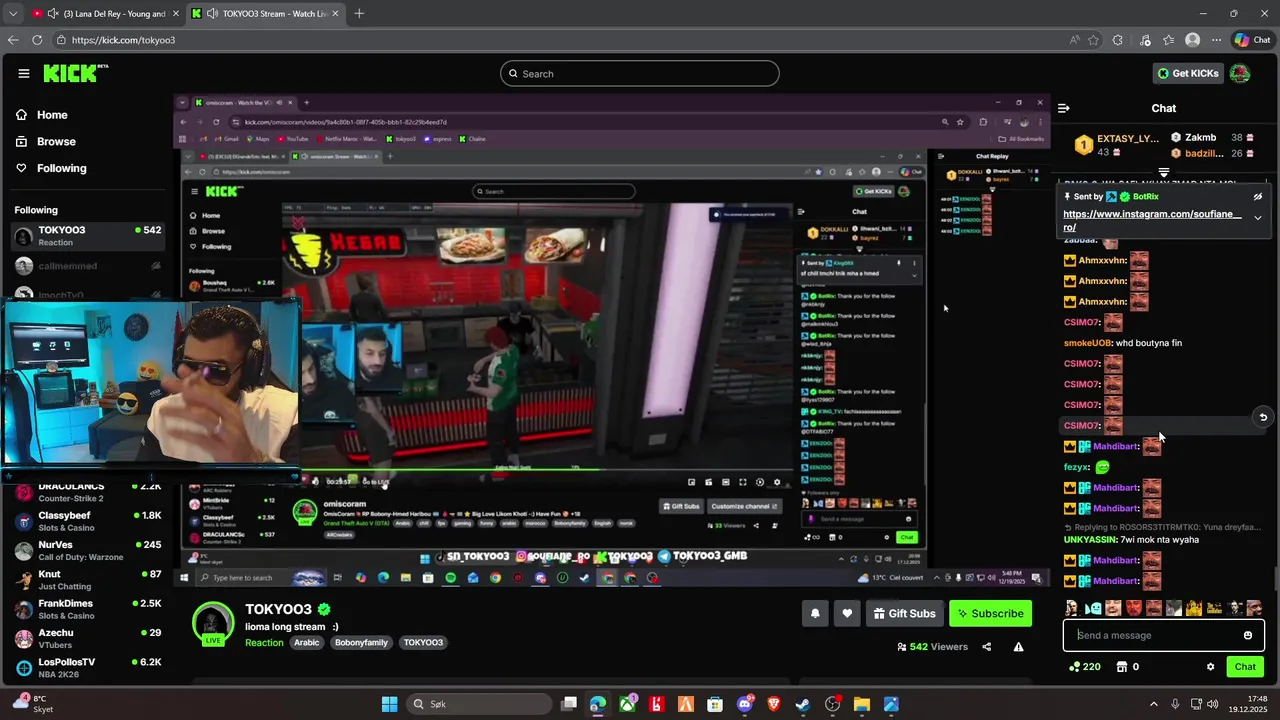This screenshot has height=720, width=1280.
Task: Click the TOKYOO3 tag chip
Action: (x=423, y=642)
